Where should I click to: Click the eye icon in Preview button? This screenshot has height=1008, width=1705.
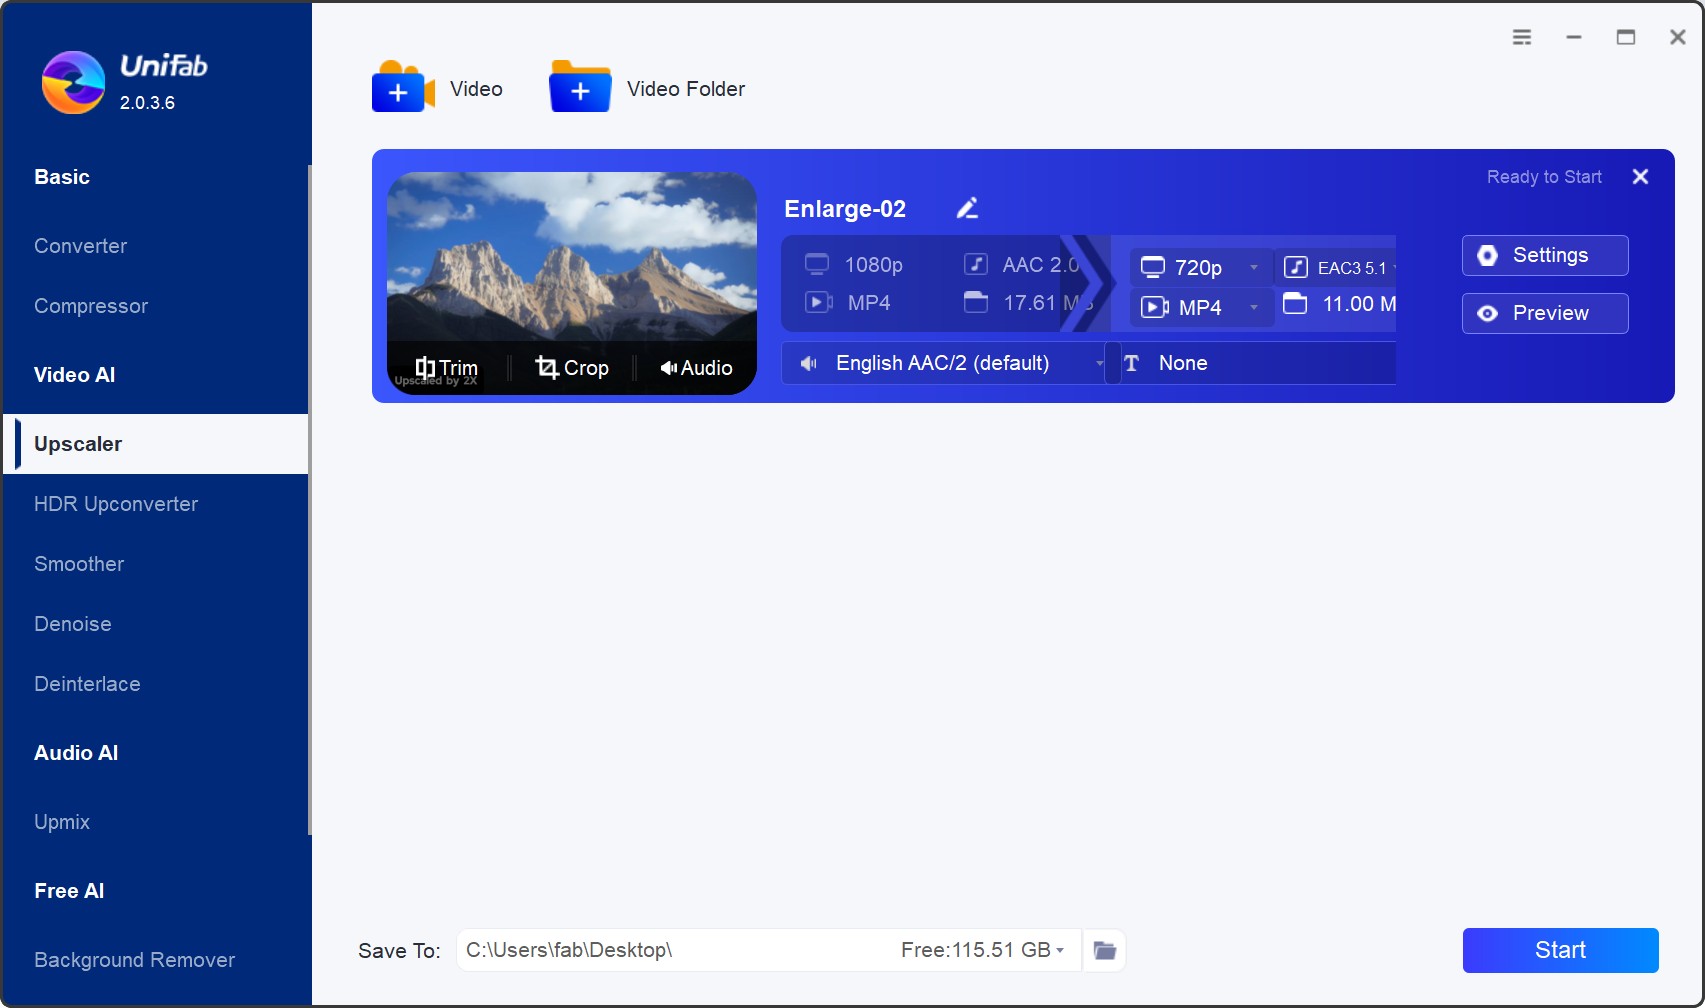[x=1488, y=313]
